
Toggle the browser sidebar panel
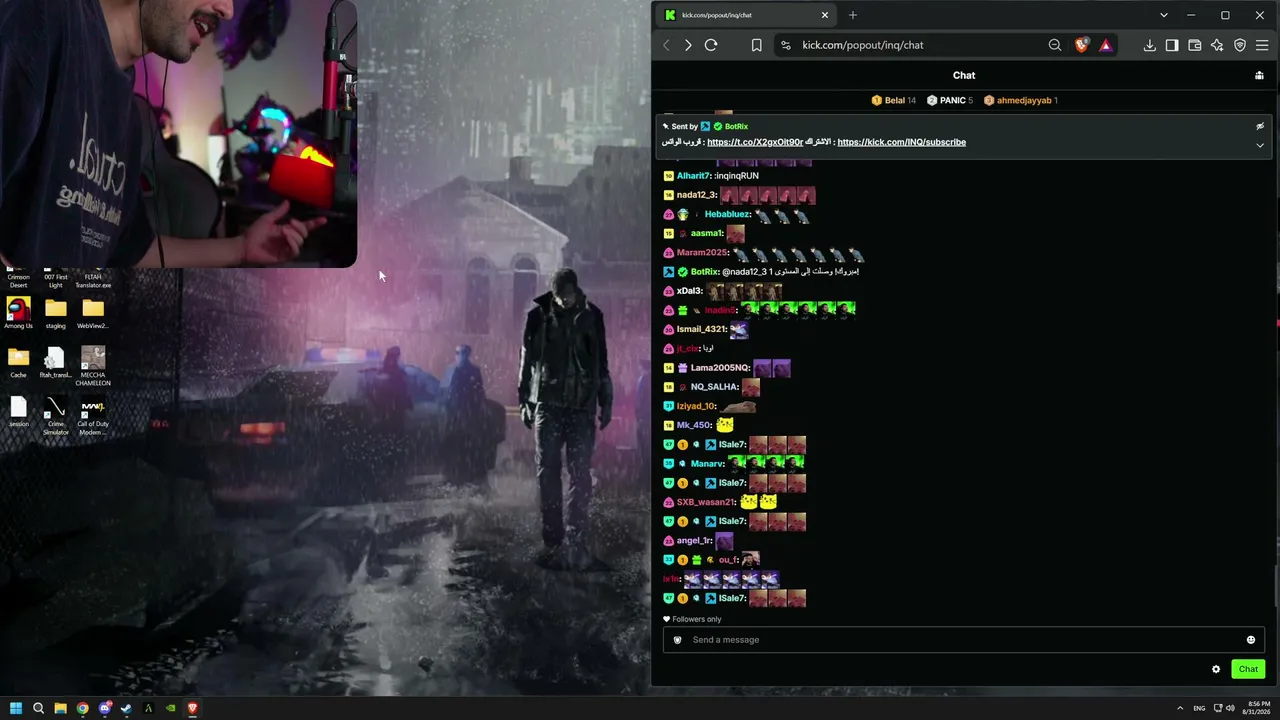[x=1172, y=45]
